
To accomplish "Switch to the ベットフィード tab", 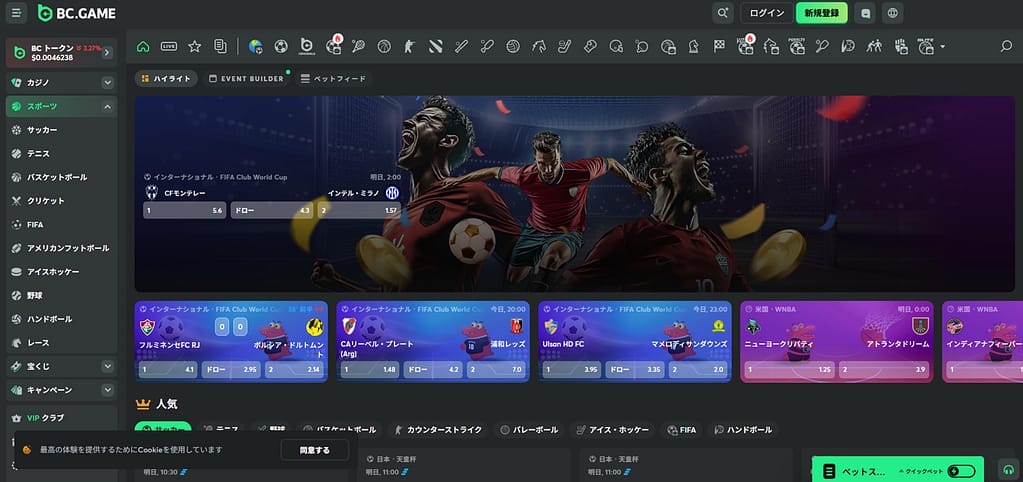I will tap(333, 79).
